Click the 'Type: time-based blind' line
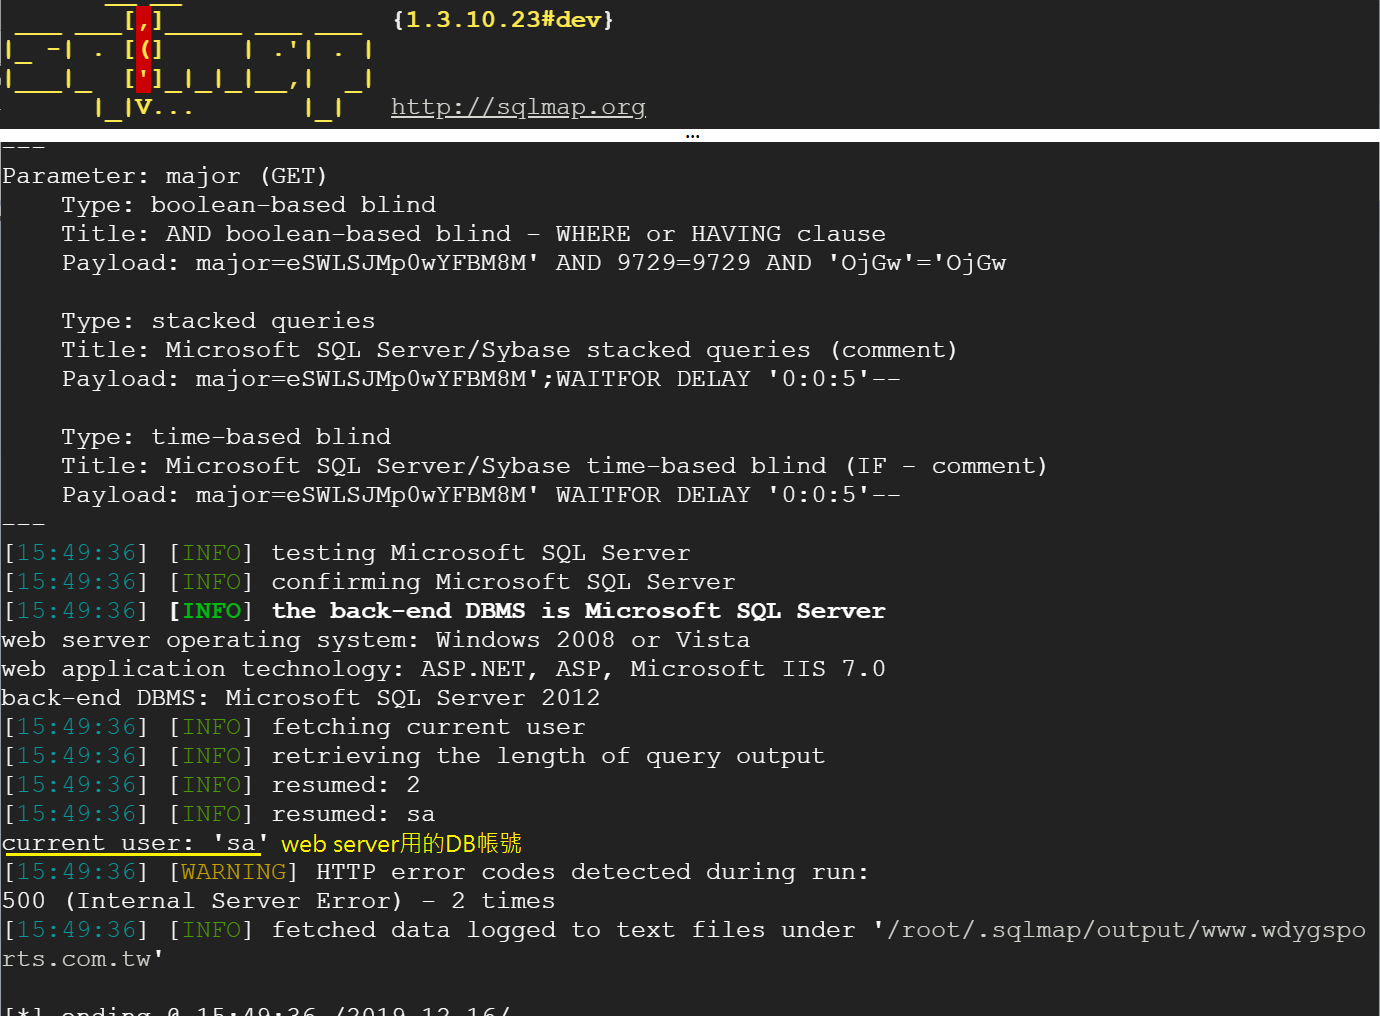The width and height of the screenshot is (1380, 1016). click(226, 437)
